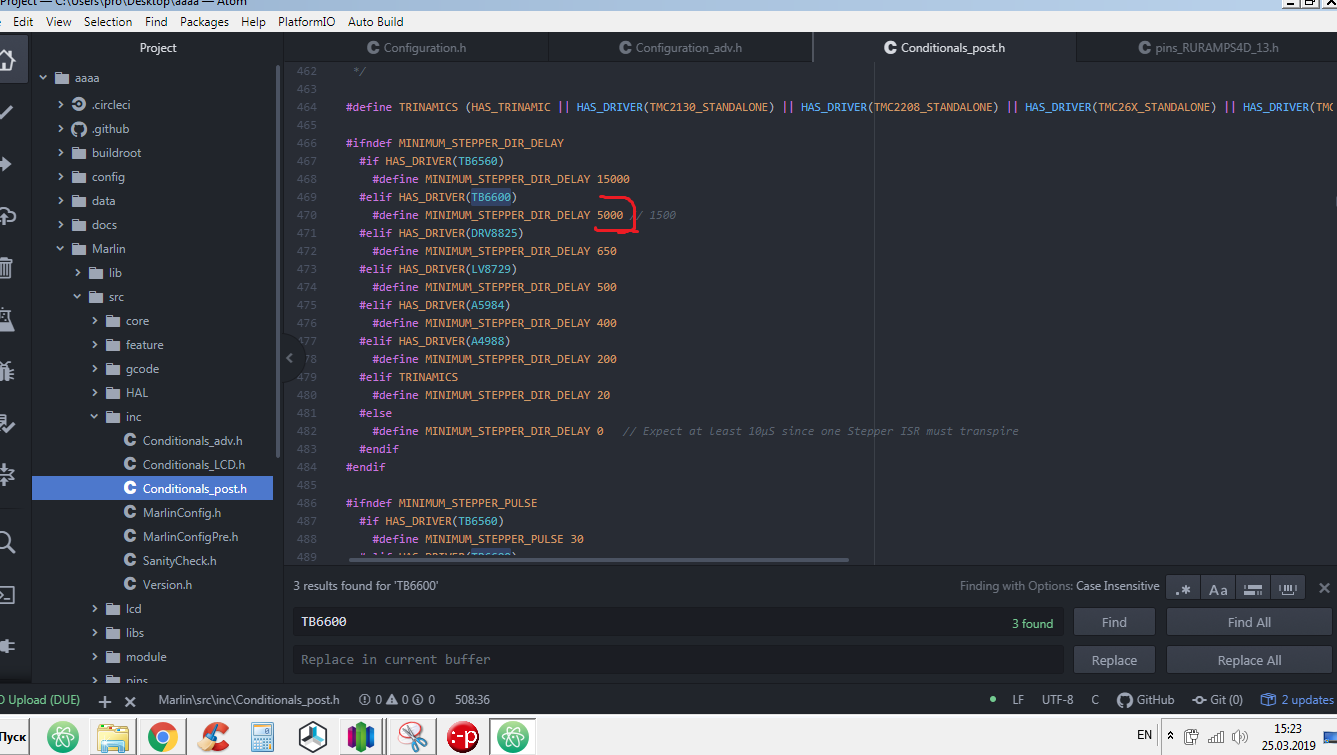
Task: Click the PlatformIO Build checkmark icon
Action: [7, 112]
